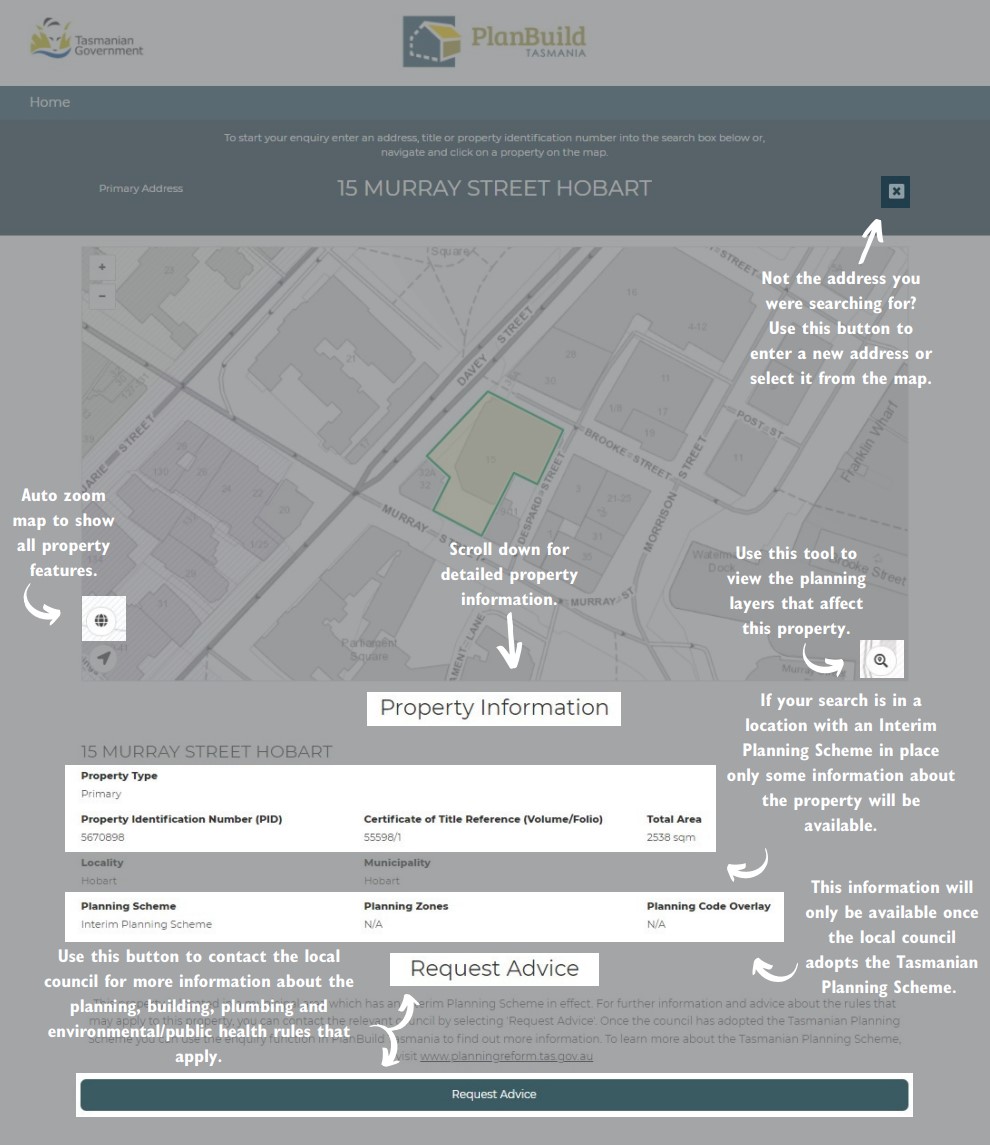The width and height of the screenshot is (990, 1145).
Task: Click the Request Advice button
Action: 494,1094
